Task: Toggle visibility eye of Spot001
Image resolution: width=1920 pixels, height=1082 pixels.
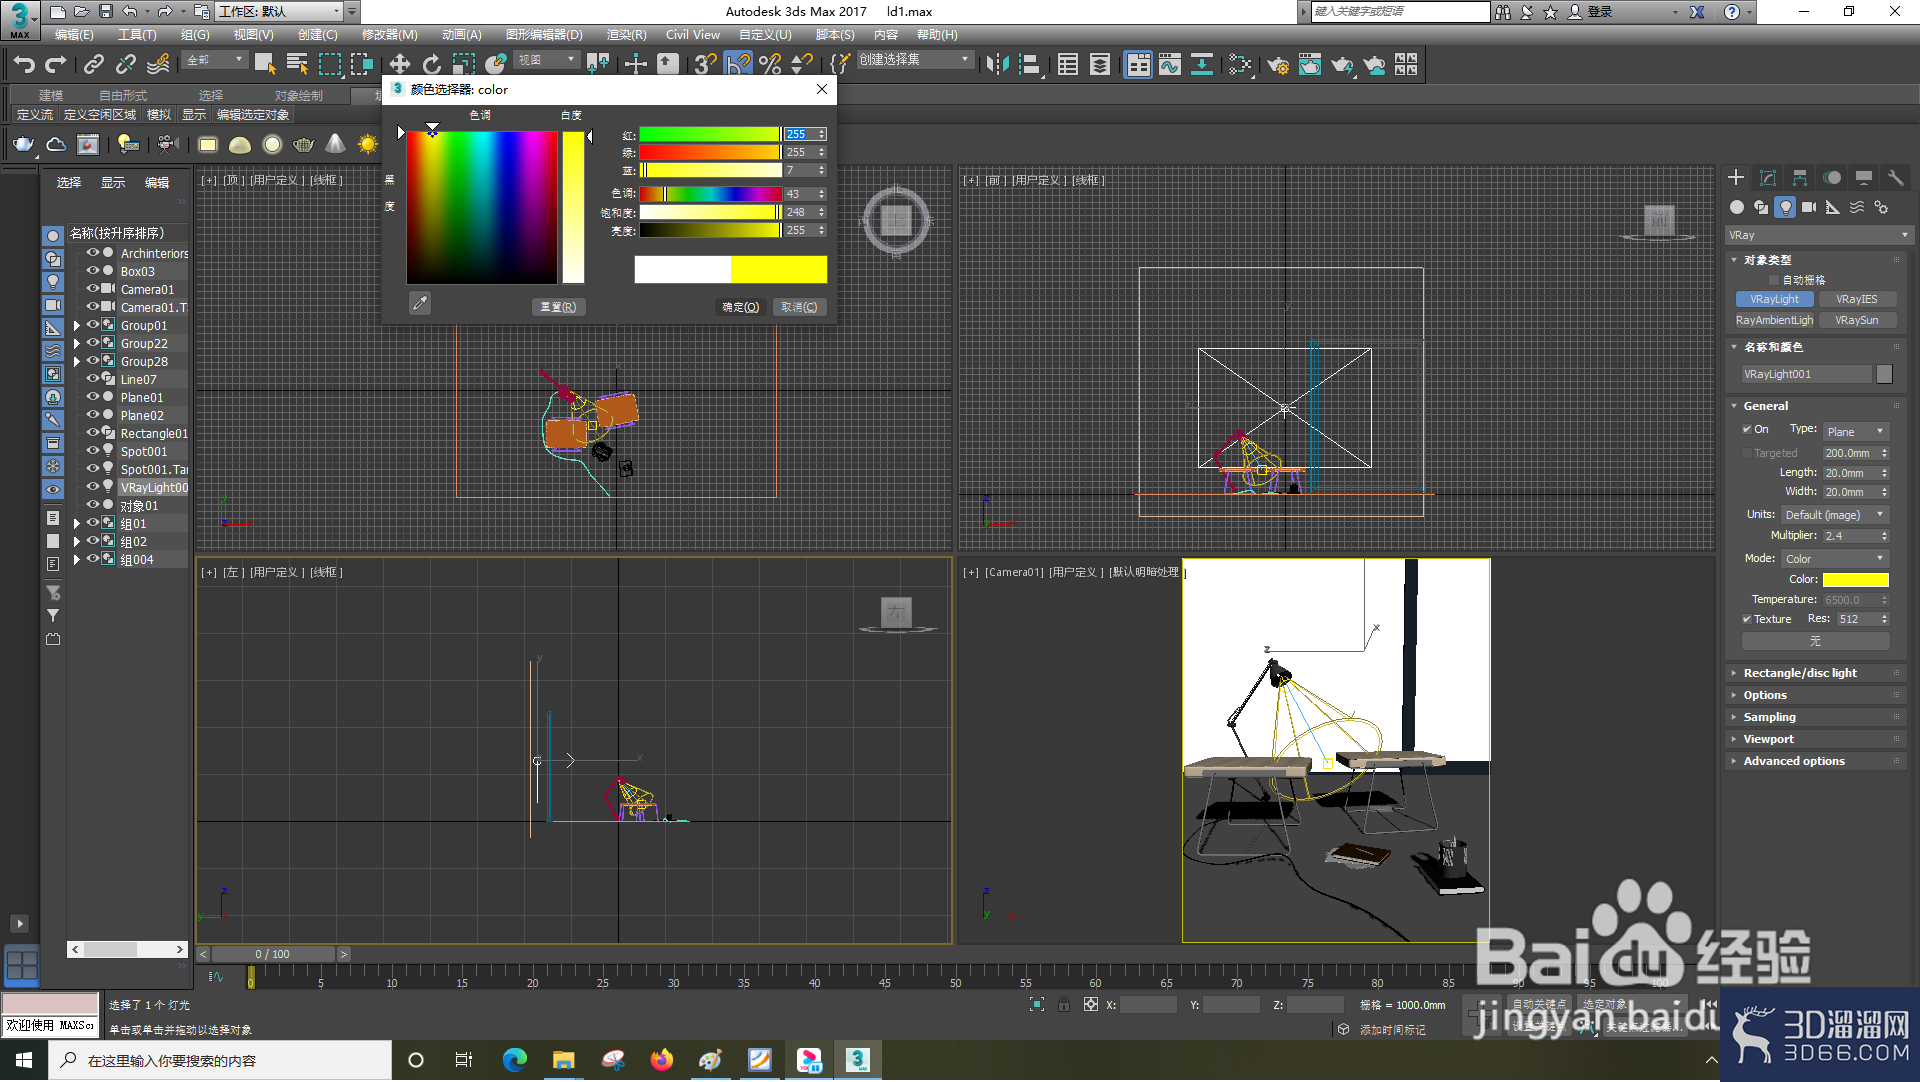Action: pos(93,451)
